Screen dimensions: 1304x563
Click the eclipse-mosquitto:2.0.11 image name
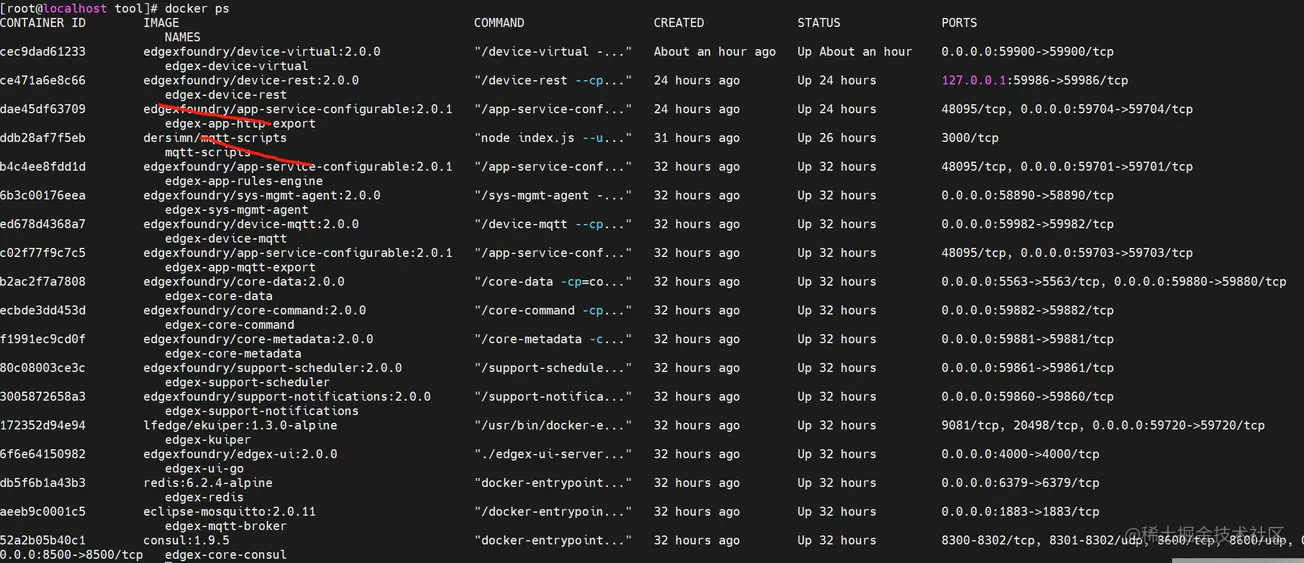229,511
